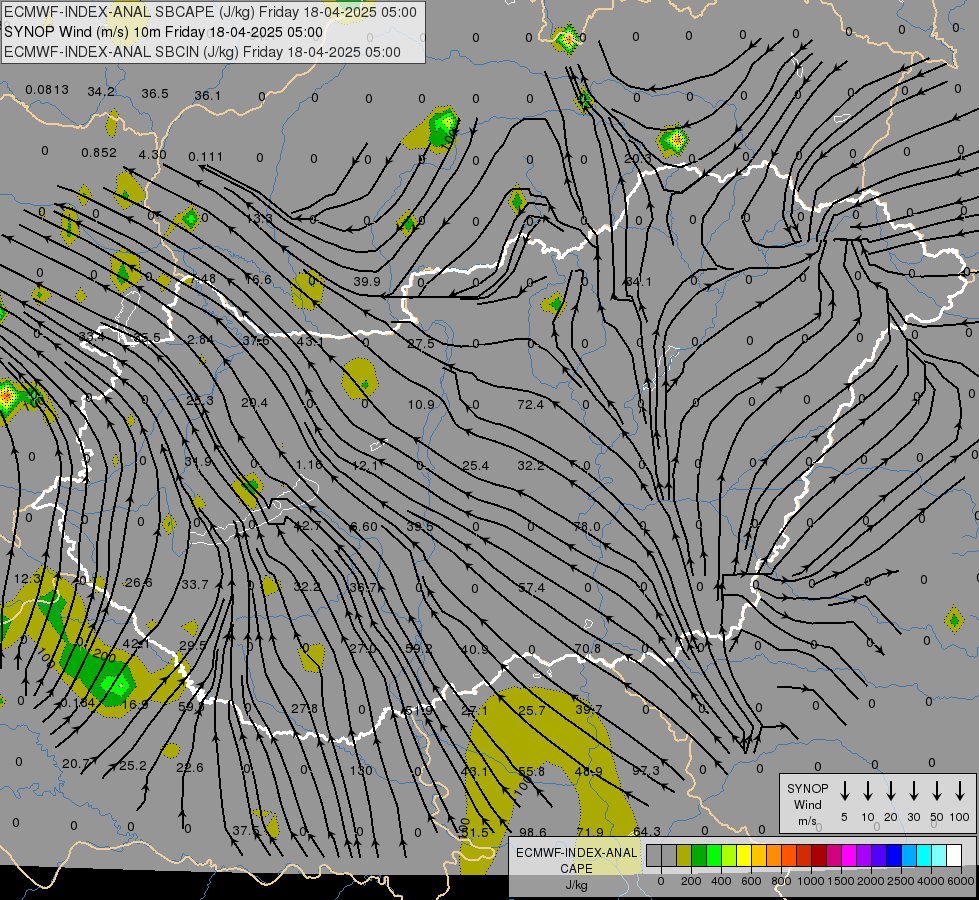The height and width of the screenshot is (900, 979).
Task: Click the '6000' tick on color scale
Action: 962,881
